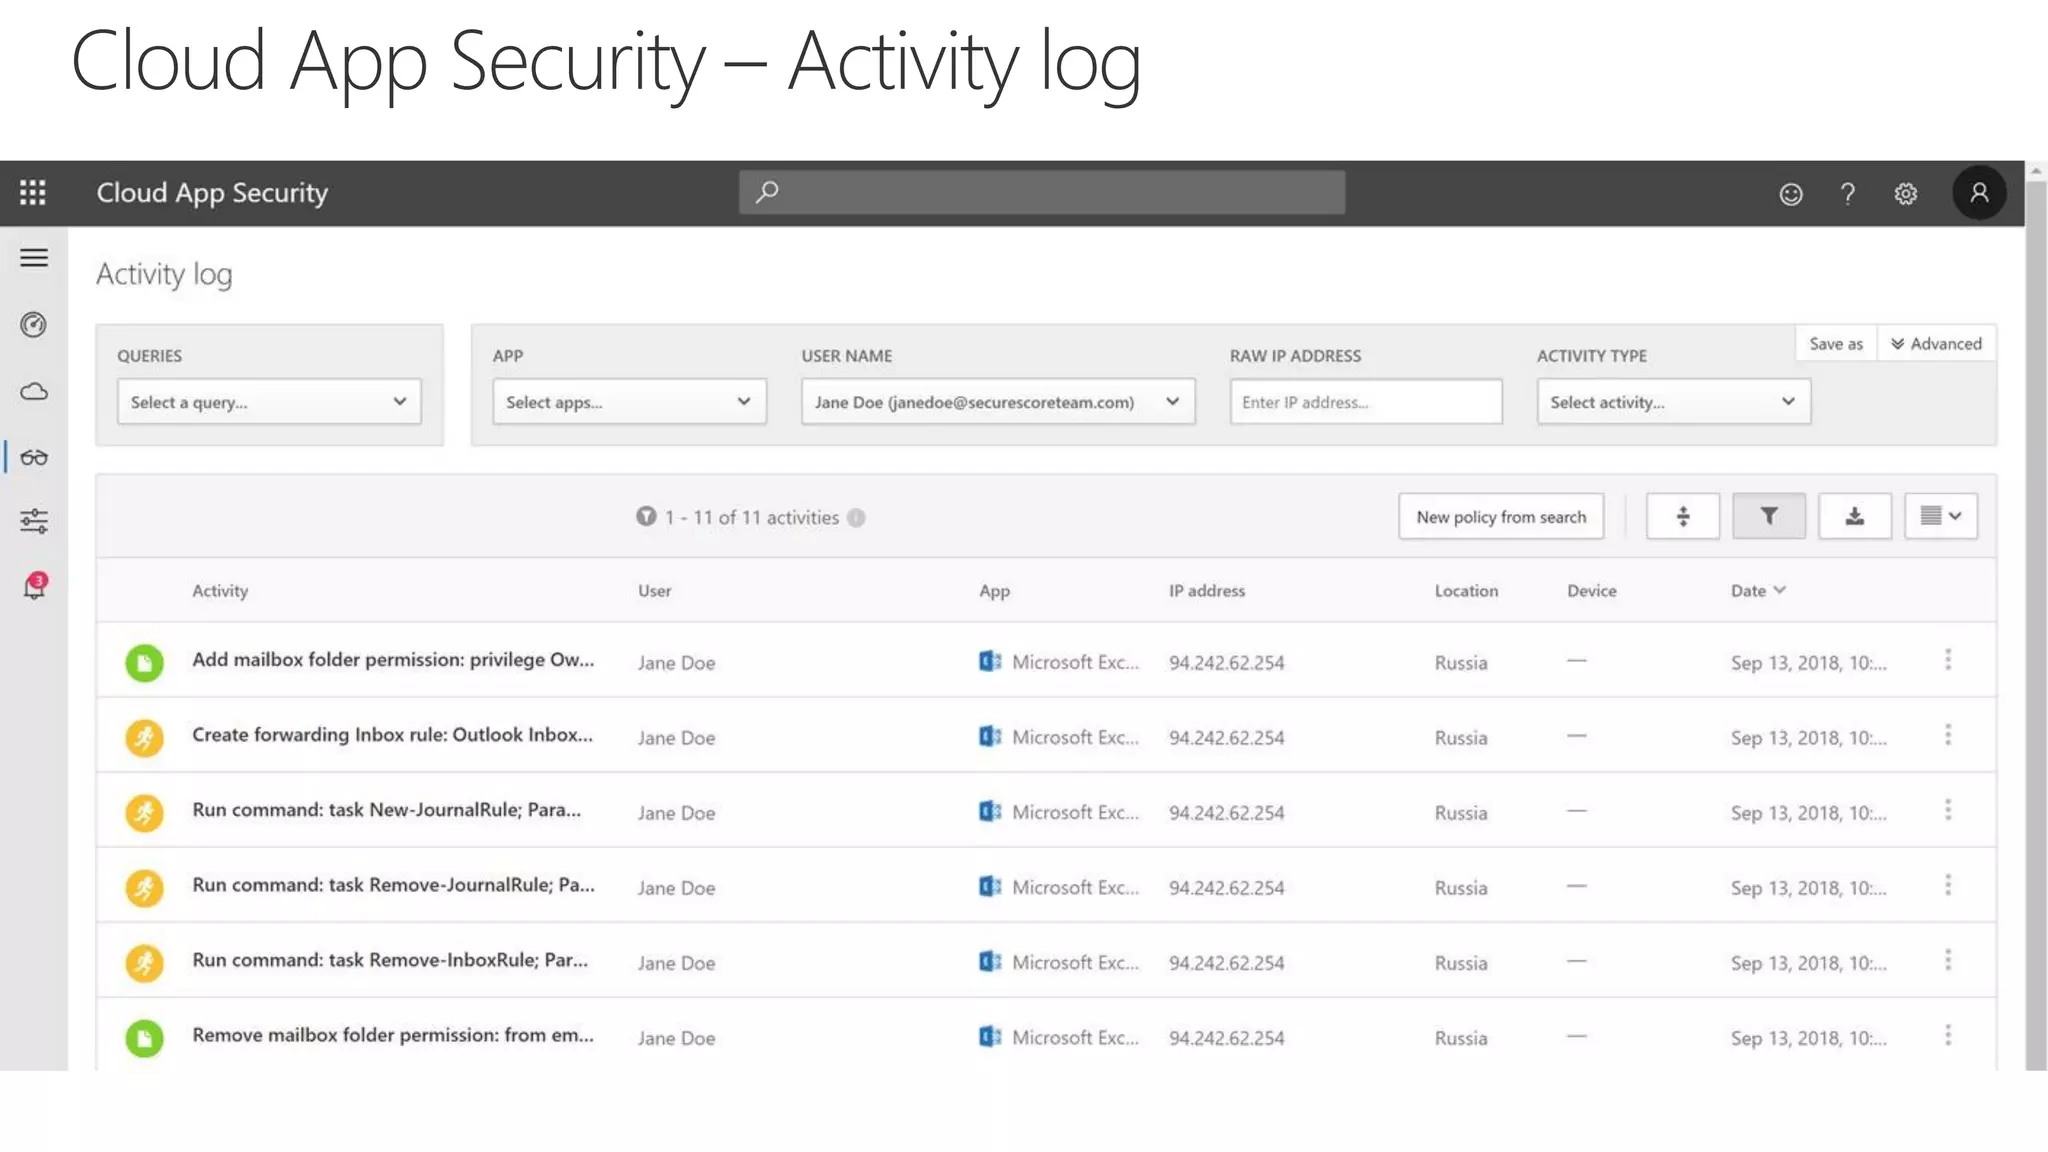The width and height of the screenshot is (2048, 1152).
Task: Click the settings gear icon in header
Action: 1906,194
